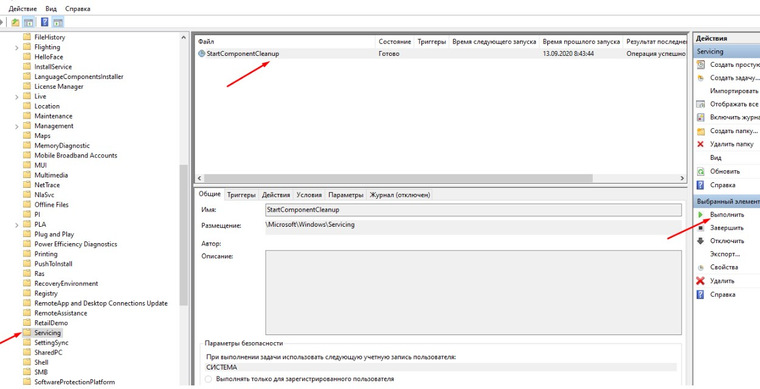Open the Вид submenu in actions pane
760x389 pixels.
click(x=716, y=158)
